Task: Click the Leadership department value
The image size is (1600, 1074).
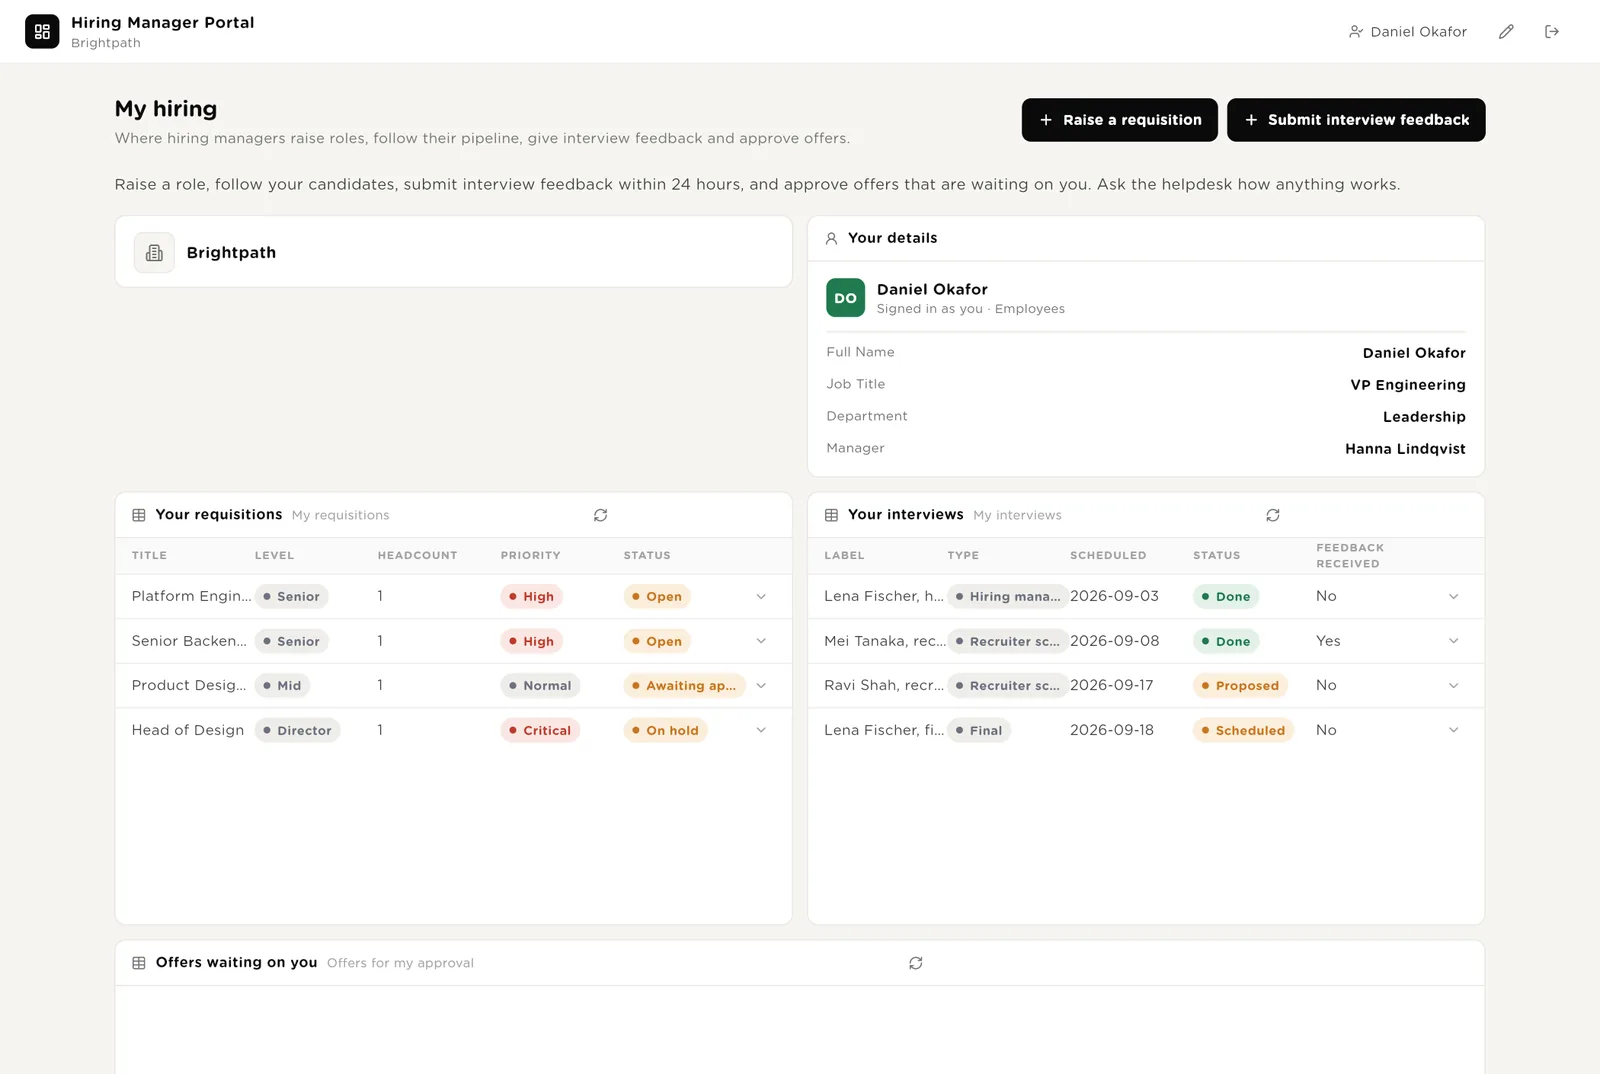Action: pyautogui.click(x=1424, y=417)
